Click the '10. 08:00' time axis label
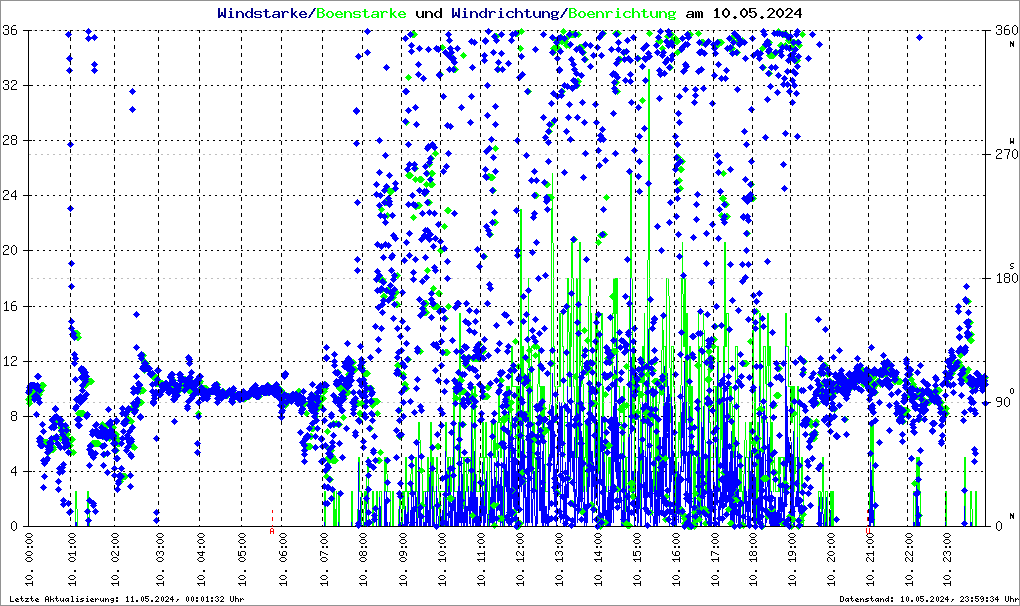This screenshot has width=1020, height=606. click(x=363, y=560)
